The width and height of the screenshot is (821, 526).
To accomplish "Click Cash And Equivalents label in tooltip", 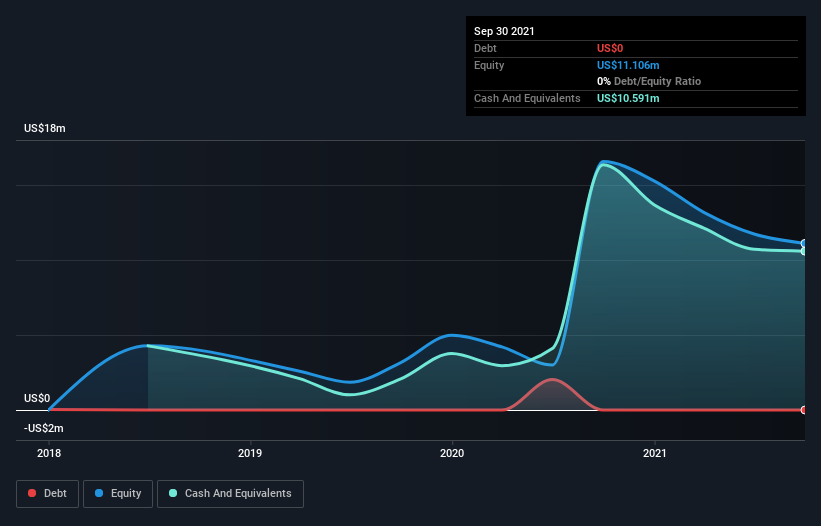I will [527, 98].
